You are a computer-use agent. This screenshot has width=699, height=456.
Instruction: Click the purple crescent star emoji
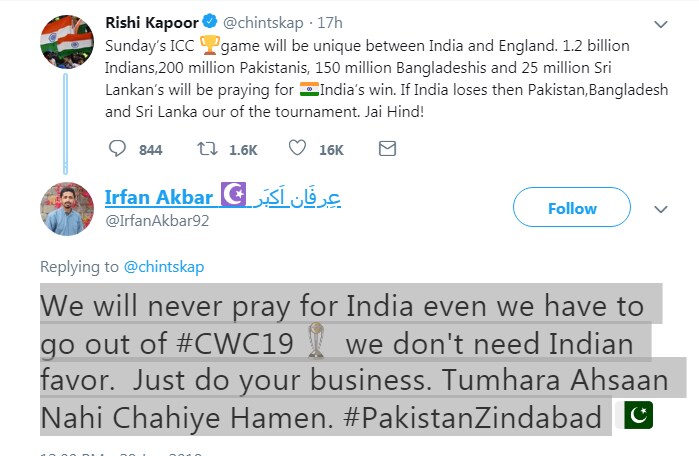233,196
